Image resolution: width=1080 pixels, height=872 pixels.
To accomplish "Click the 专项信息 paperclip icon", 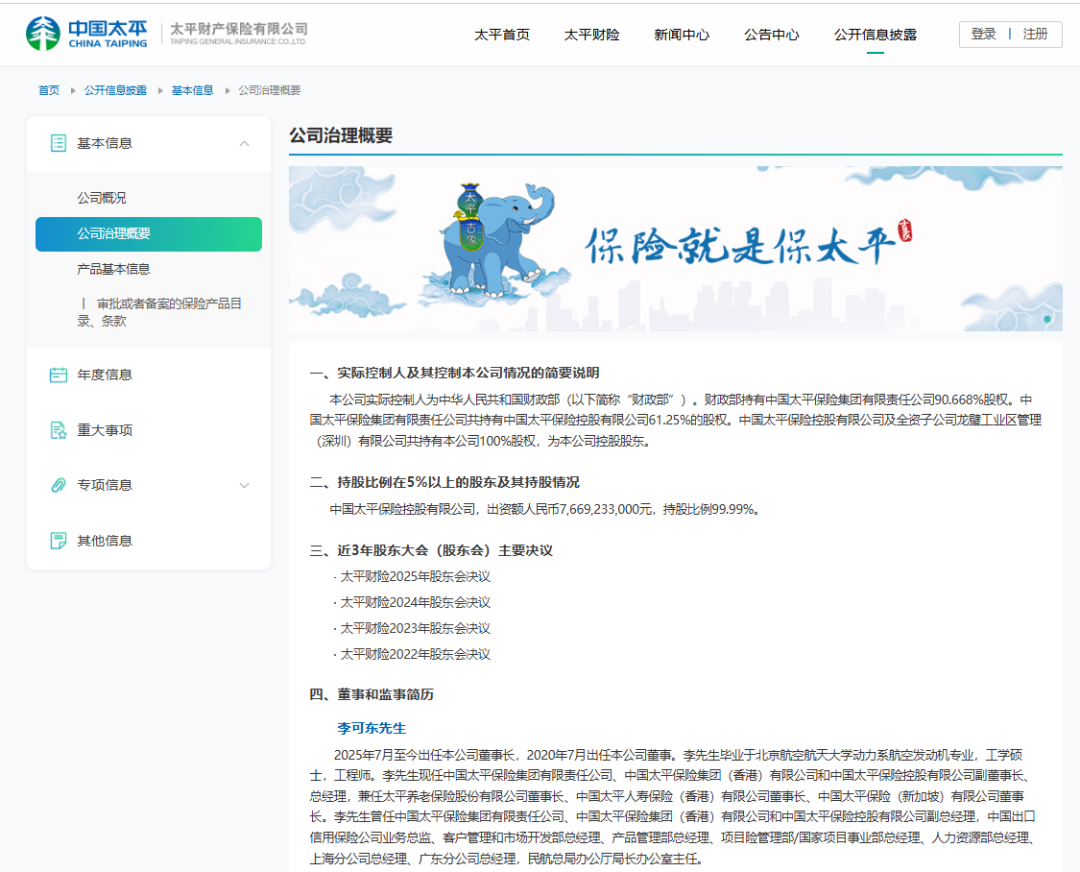I will click(x=59, y=485).
